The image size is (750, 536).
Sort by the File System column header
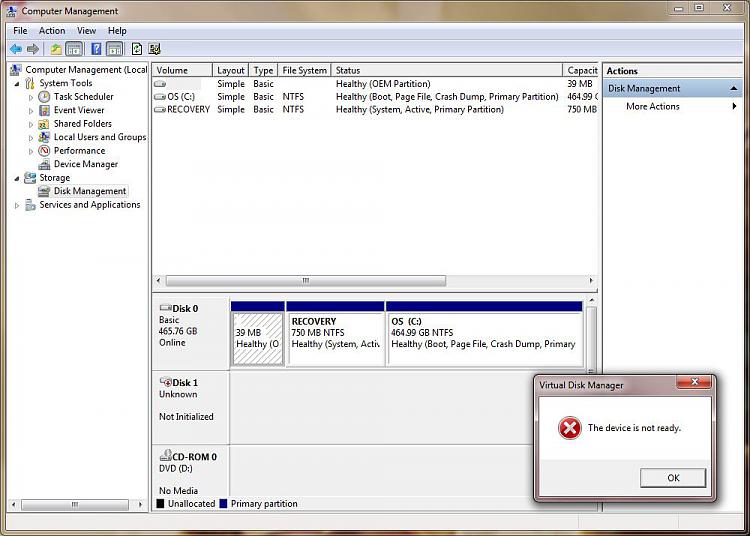point(304,70)
